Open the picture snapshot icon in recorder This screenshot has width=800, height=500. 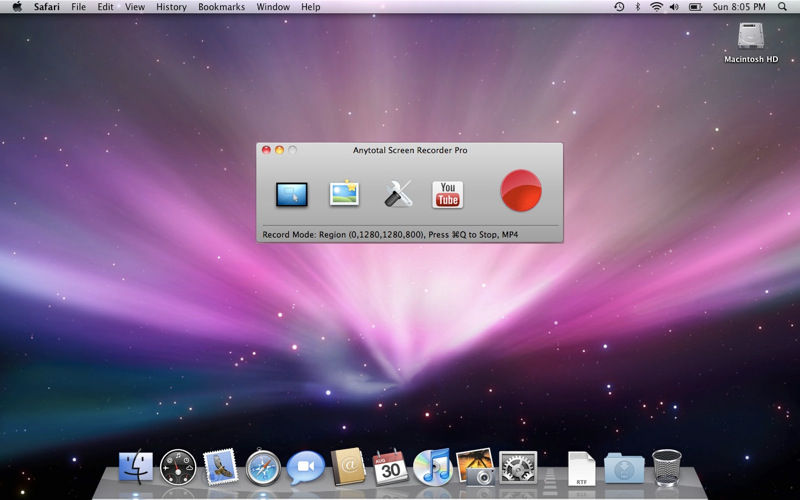click(344, 193)
